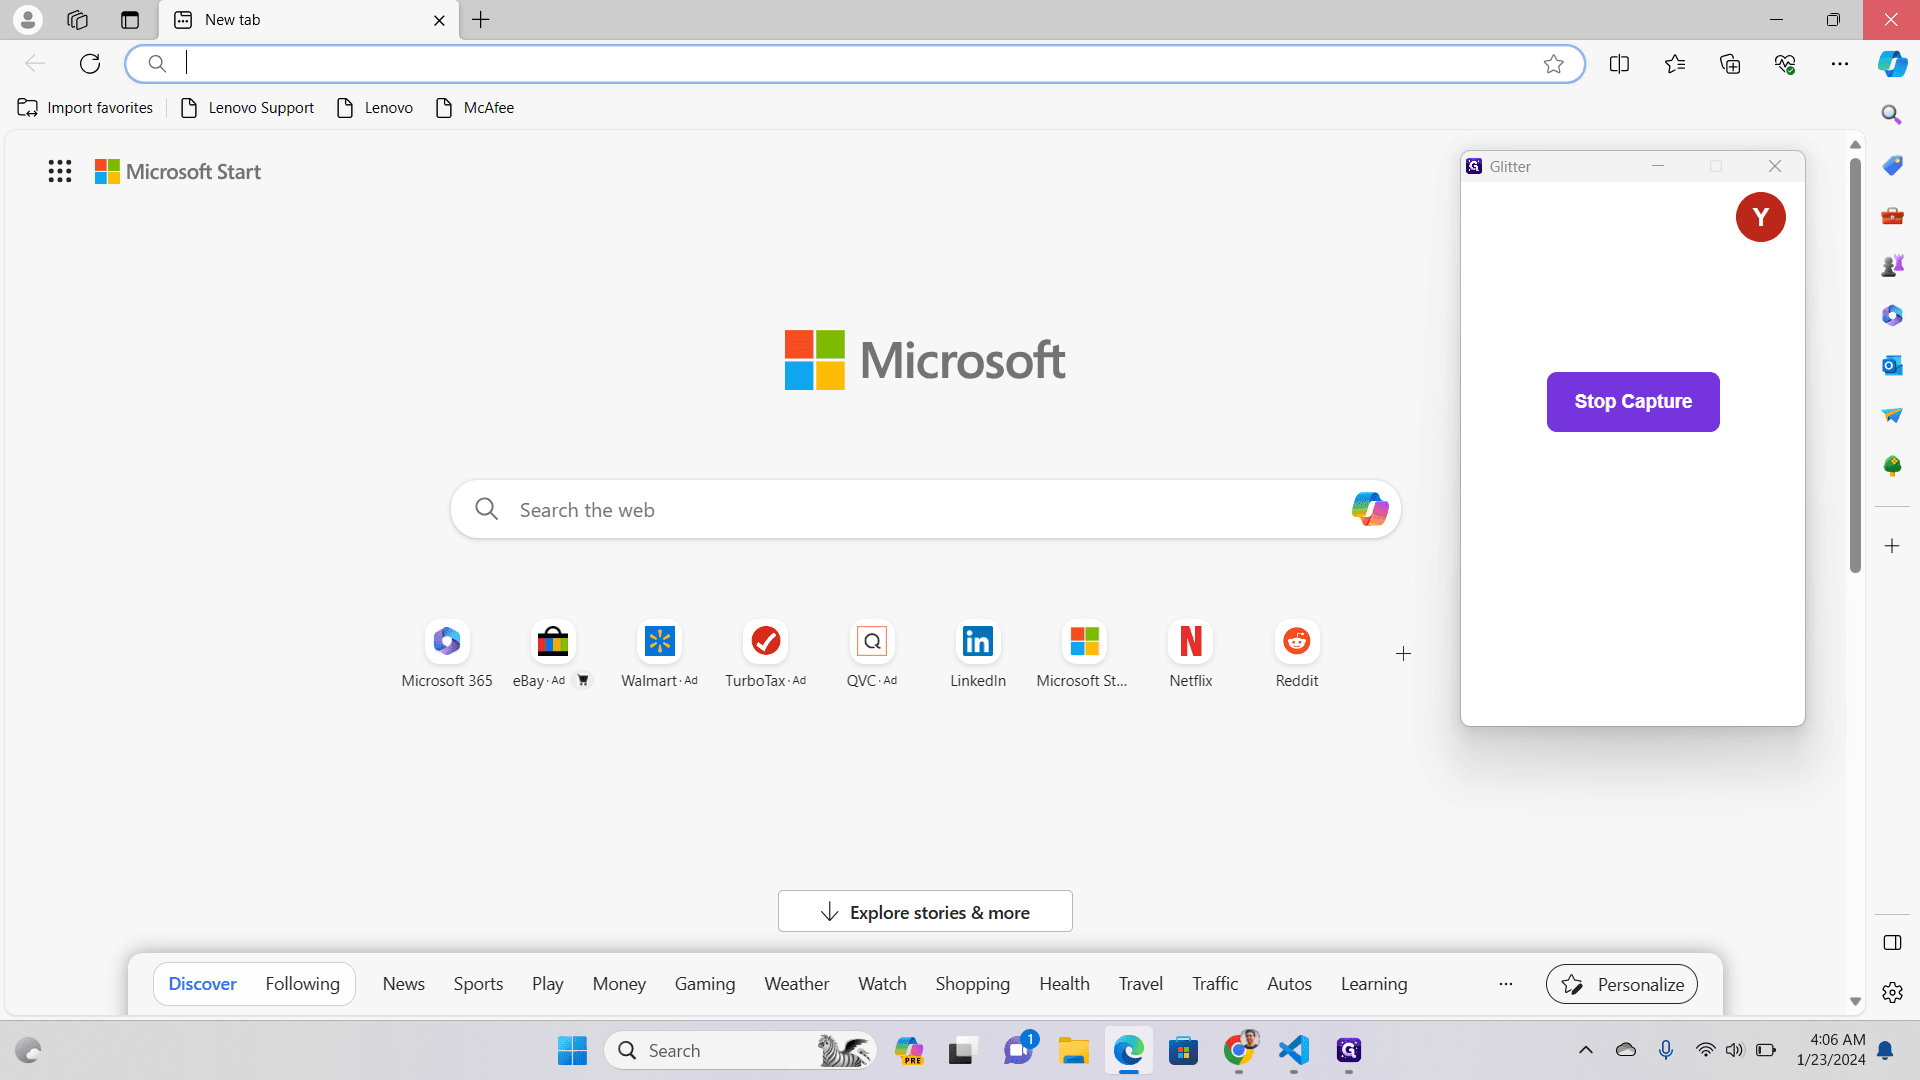Select the Discover feed tab
This screenshot has height=1080, width=1920.
point(202,984)
